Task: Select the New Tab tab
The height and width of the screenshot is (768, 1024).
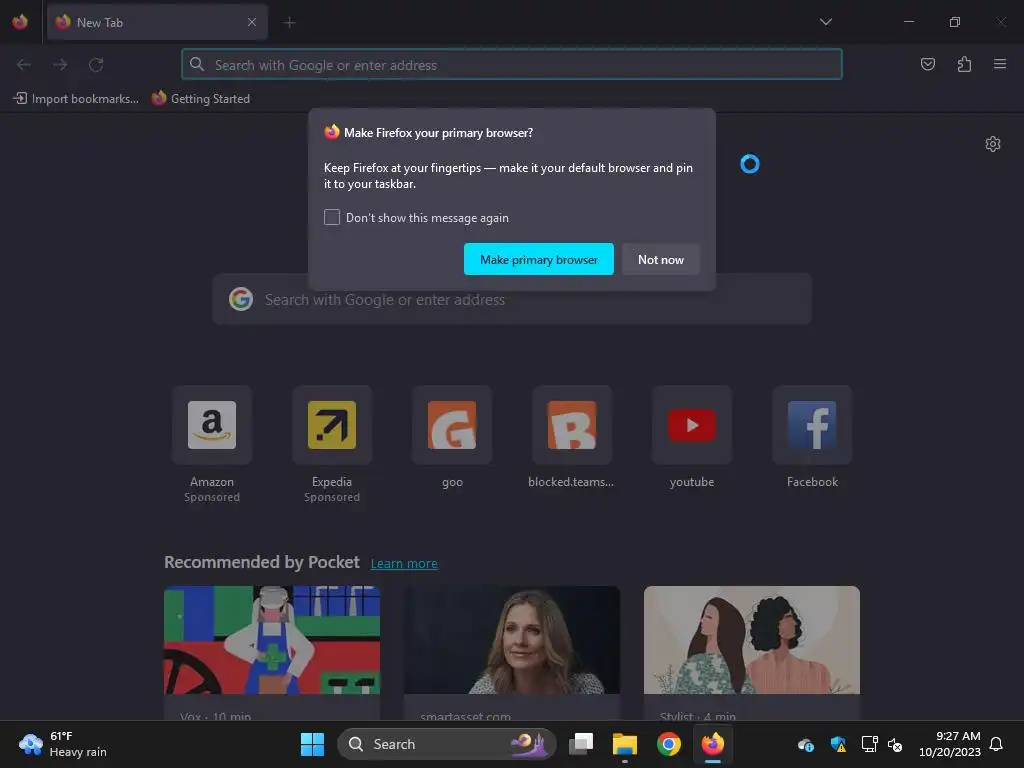Action: [157, 22]
